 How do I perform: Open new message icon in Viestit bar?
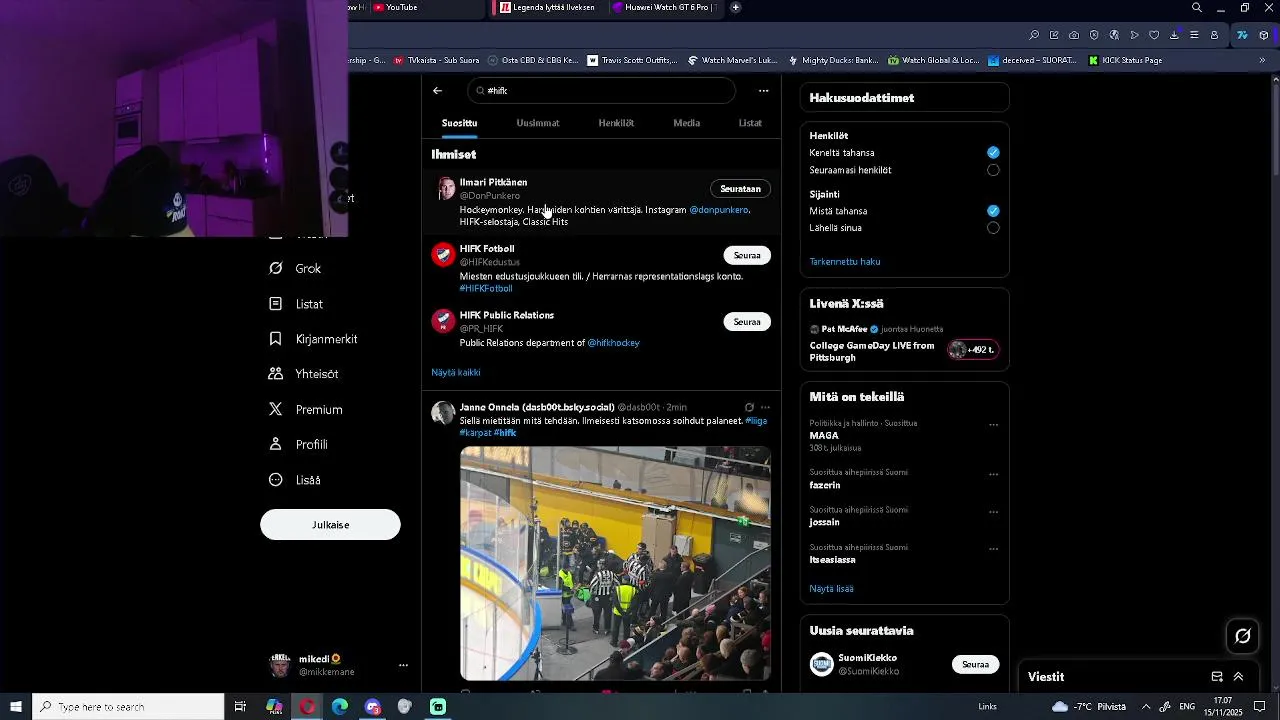1217,677
